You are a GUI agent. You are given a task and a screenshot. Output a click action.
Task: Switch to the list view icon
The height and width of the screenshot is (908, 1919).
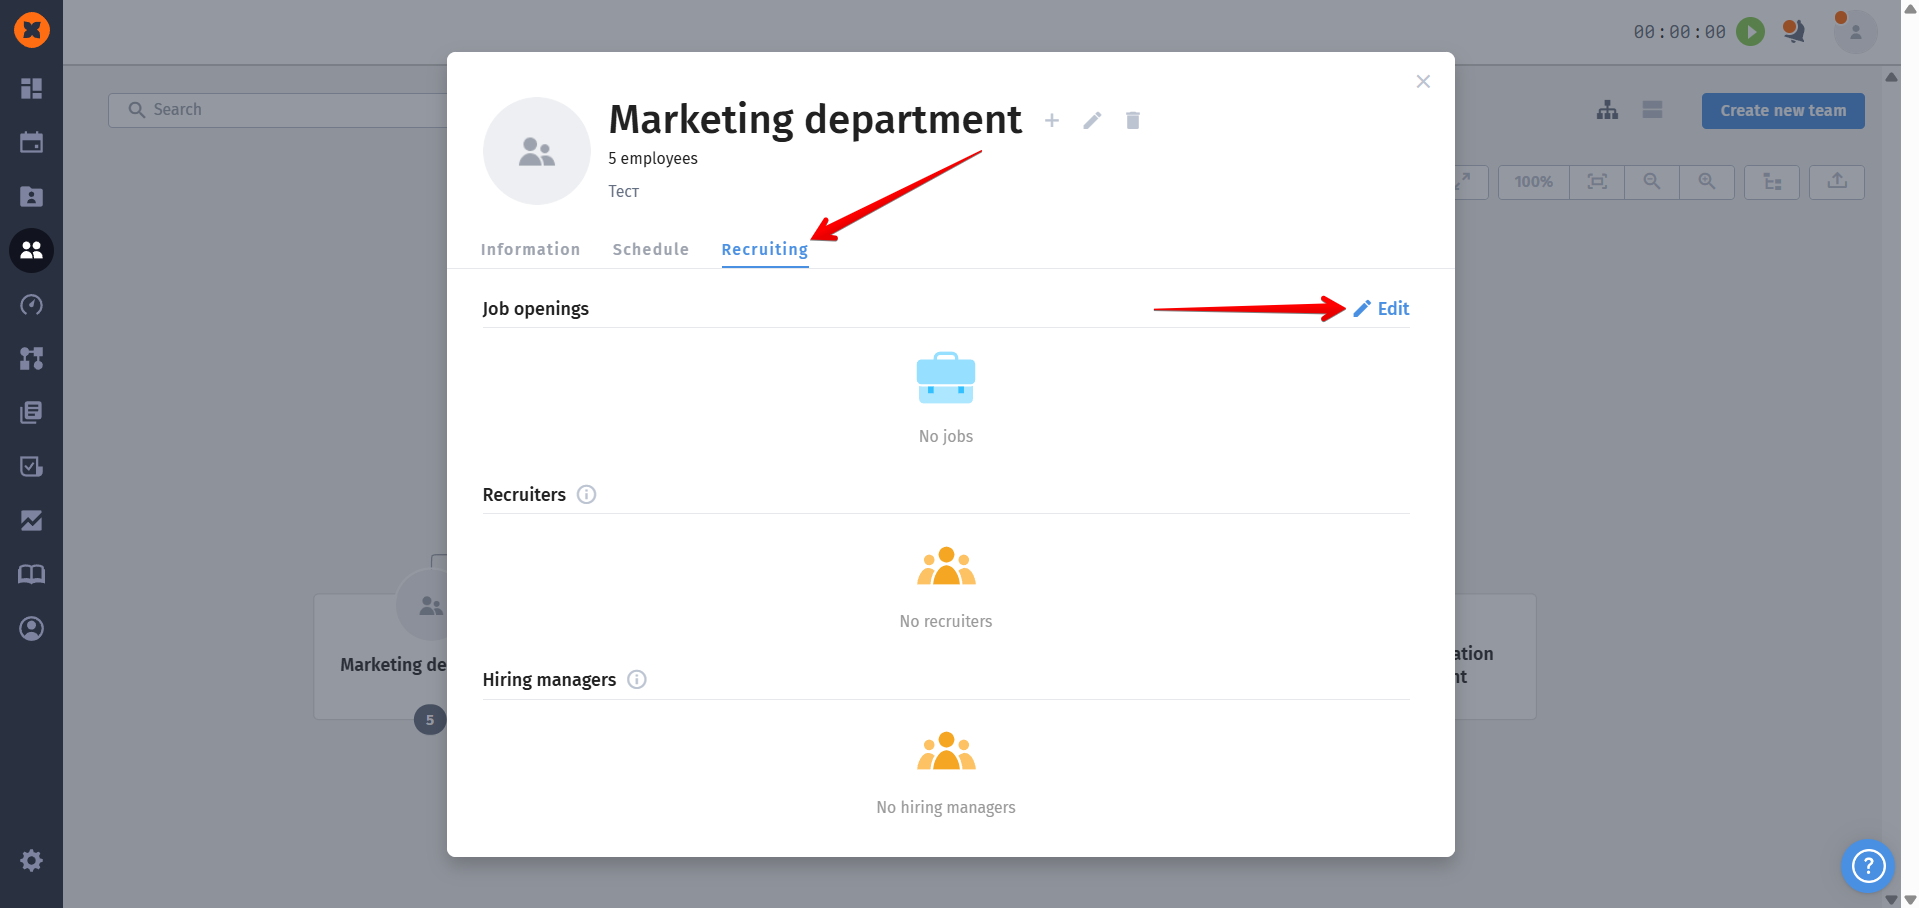[x=1653, y=110]
